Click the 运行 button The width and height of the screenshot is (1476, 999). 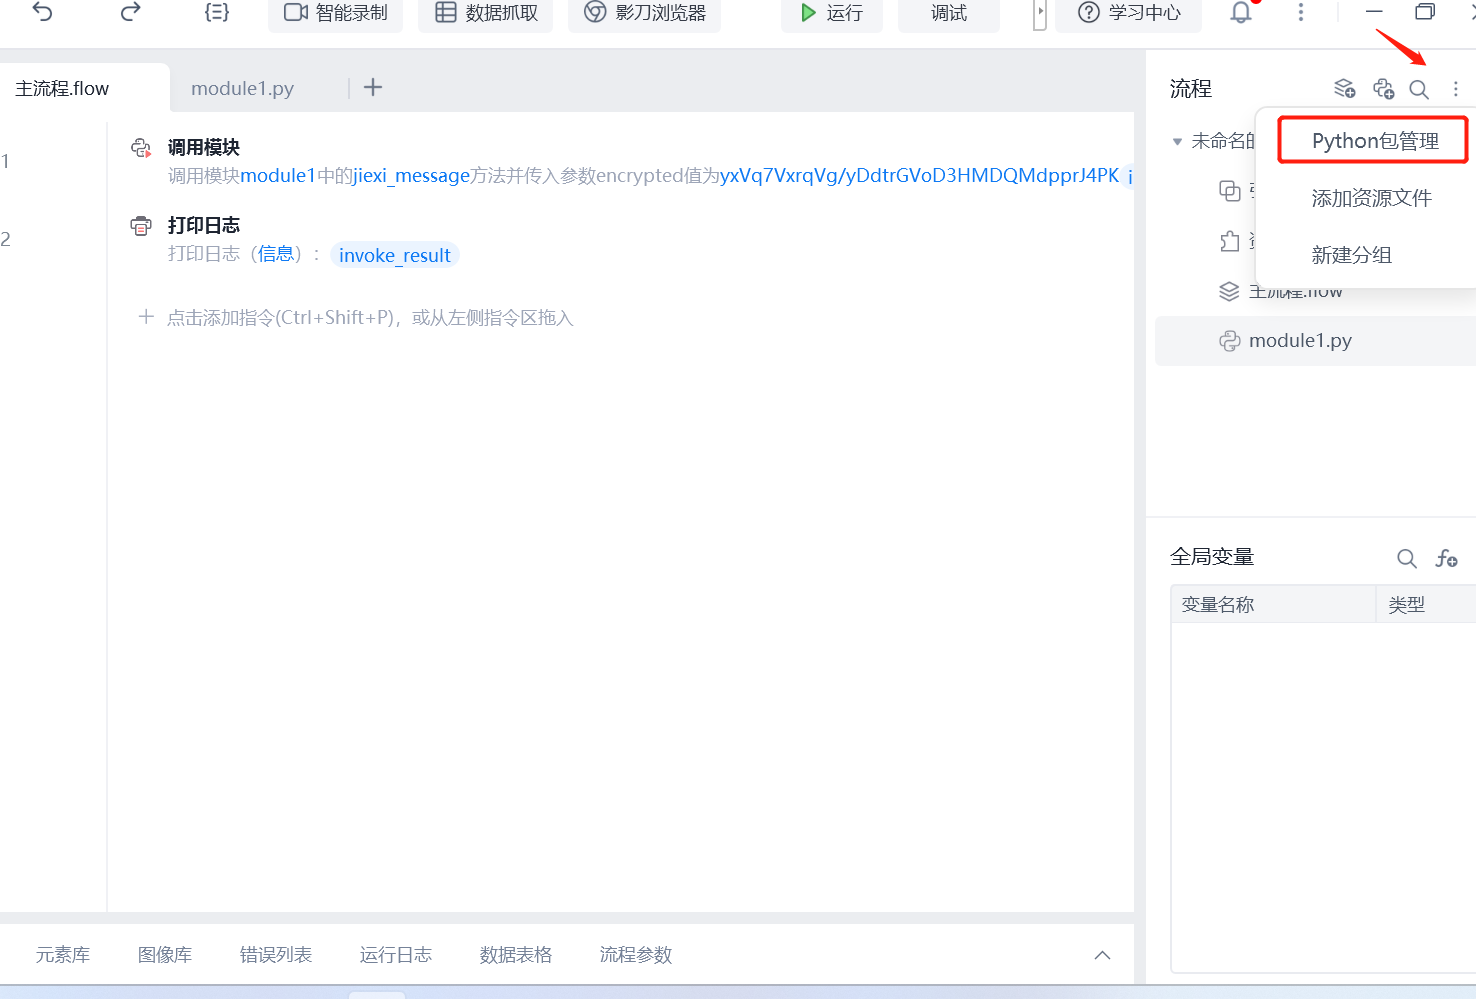pyautogui.click(x=831, y=13)
